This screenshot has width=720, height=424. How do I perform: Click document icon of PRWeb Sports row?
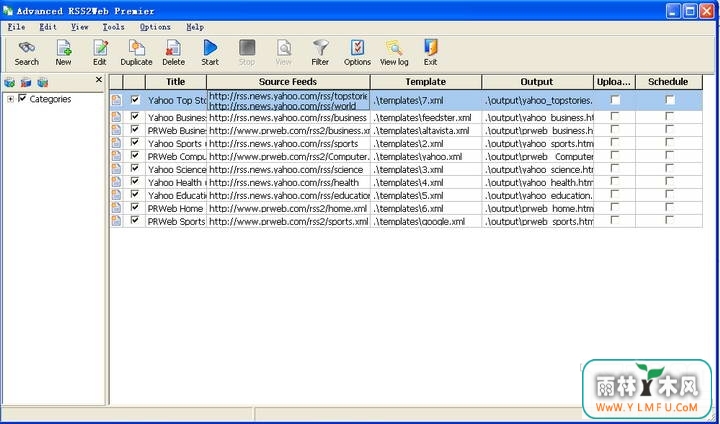click(116, 221)
